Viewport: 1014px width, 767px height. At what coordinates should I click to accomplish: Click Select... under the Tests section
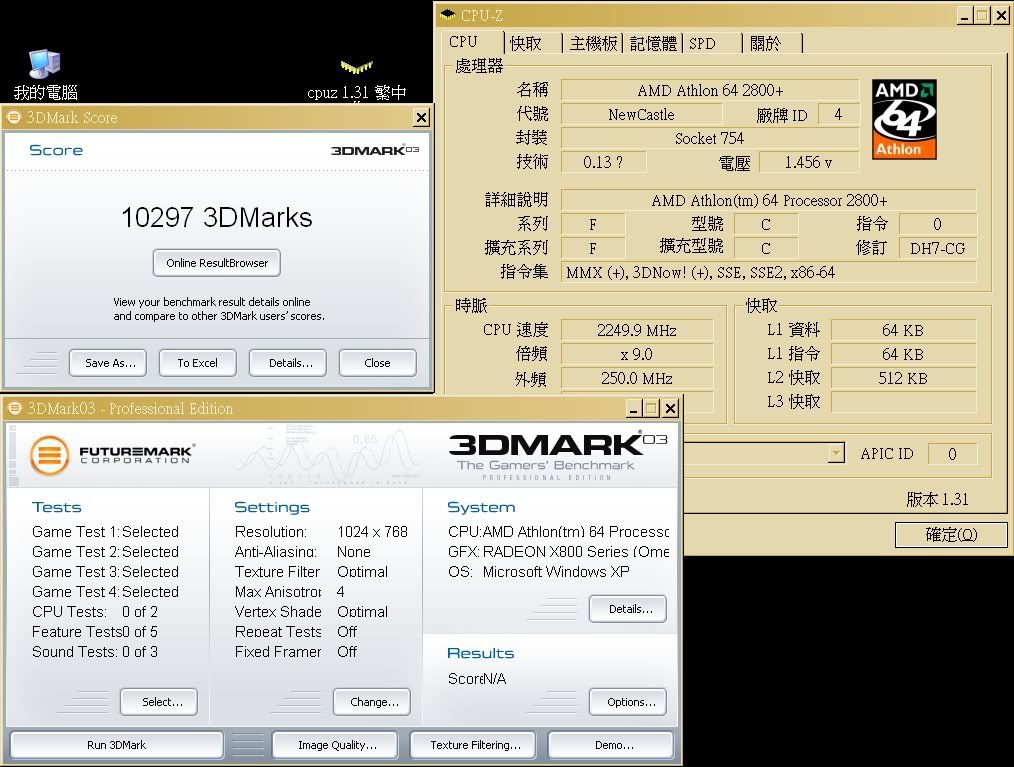159,702
